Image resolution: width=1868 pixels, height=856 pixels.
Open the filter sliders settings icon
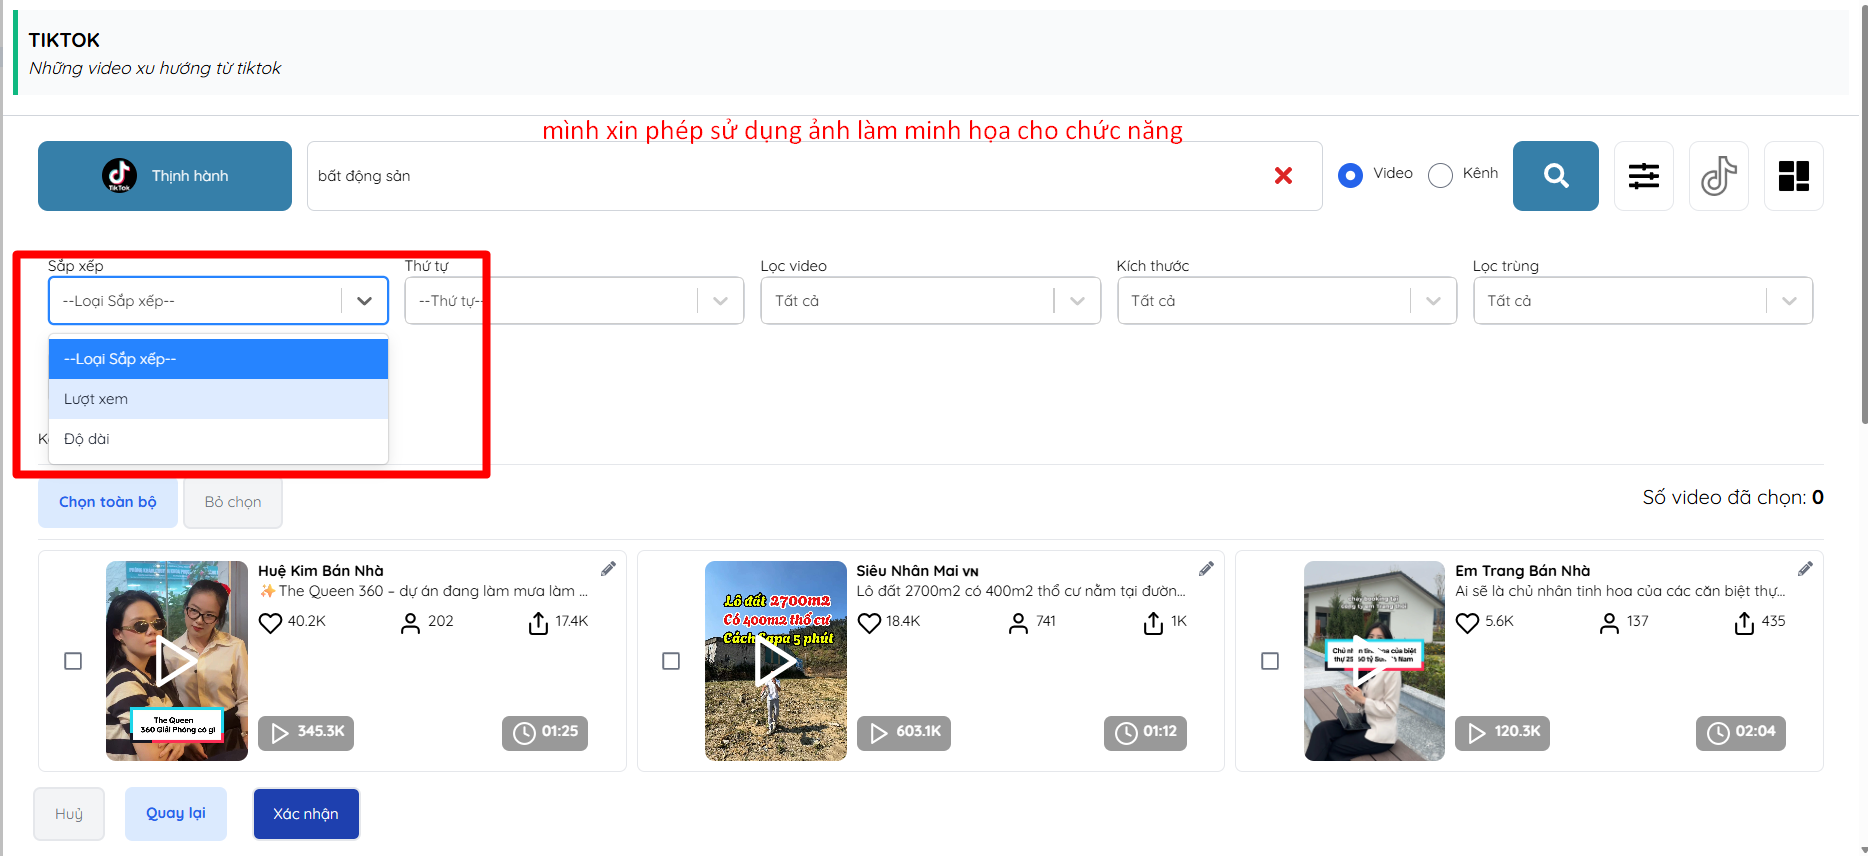pyautogui.click(x=1643, y=176)
